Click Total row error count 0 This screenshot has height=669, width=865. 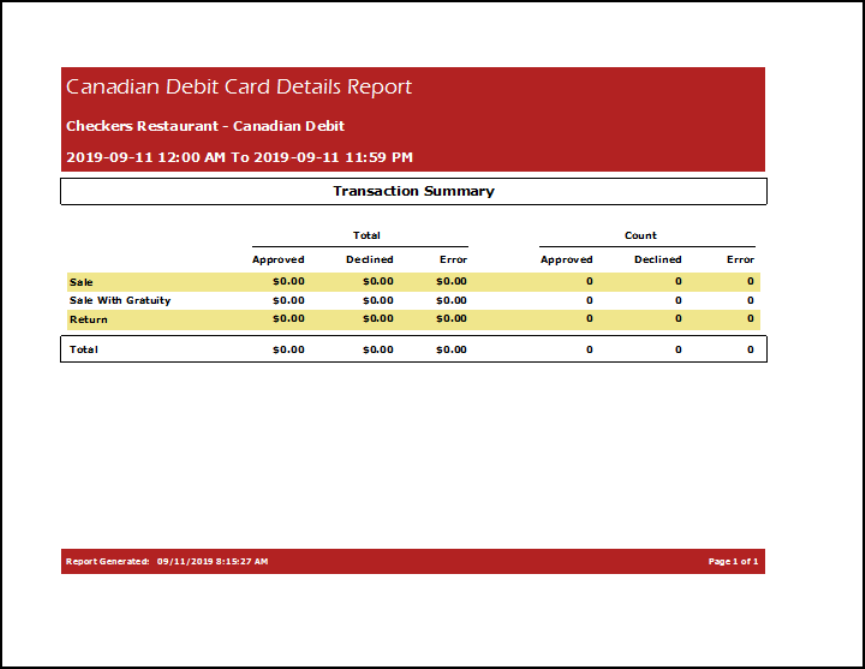pos(750,350)
